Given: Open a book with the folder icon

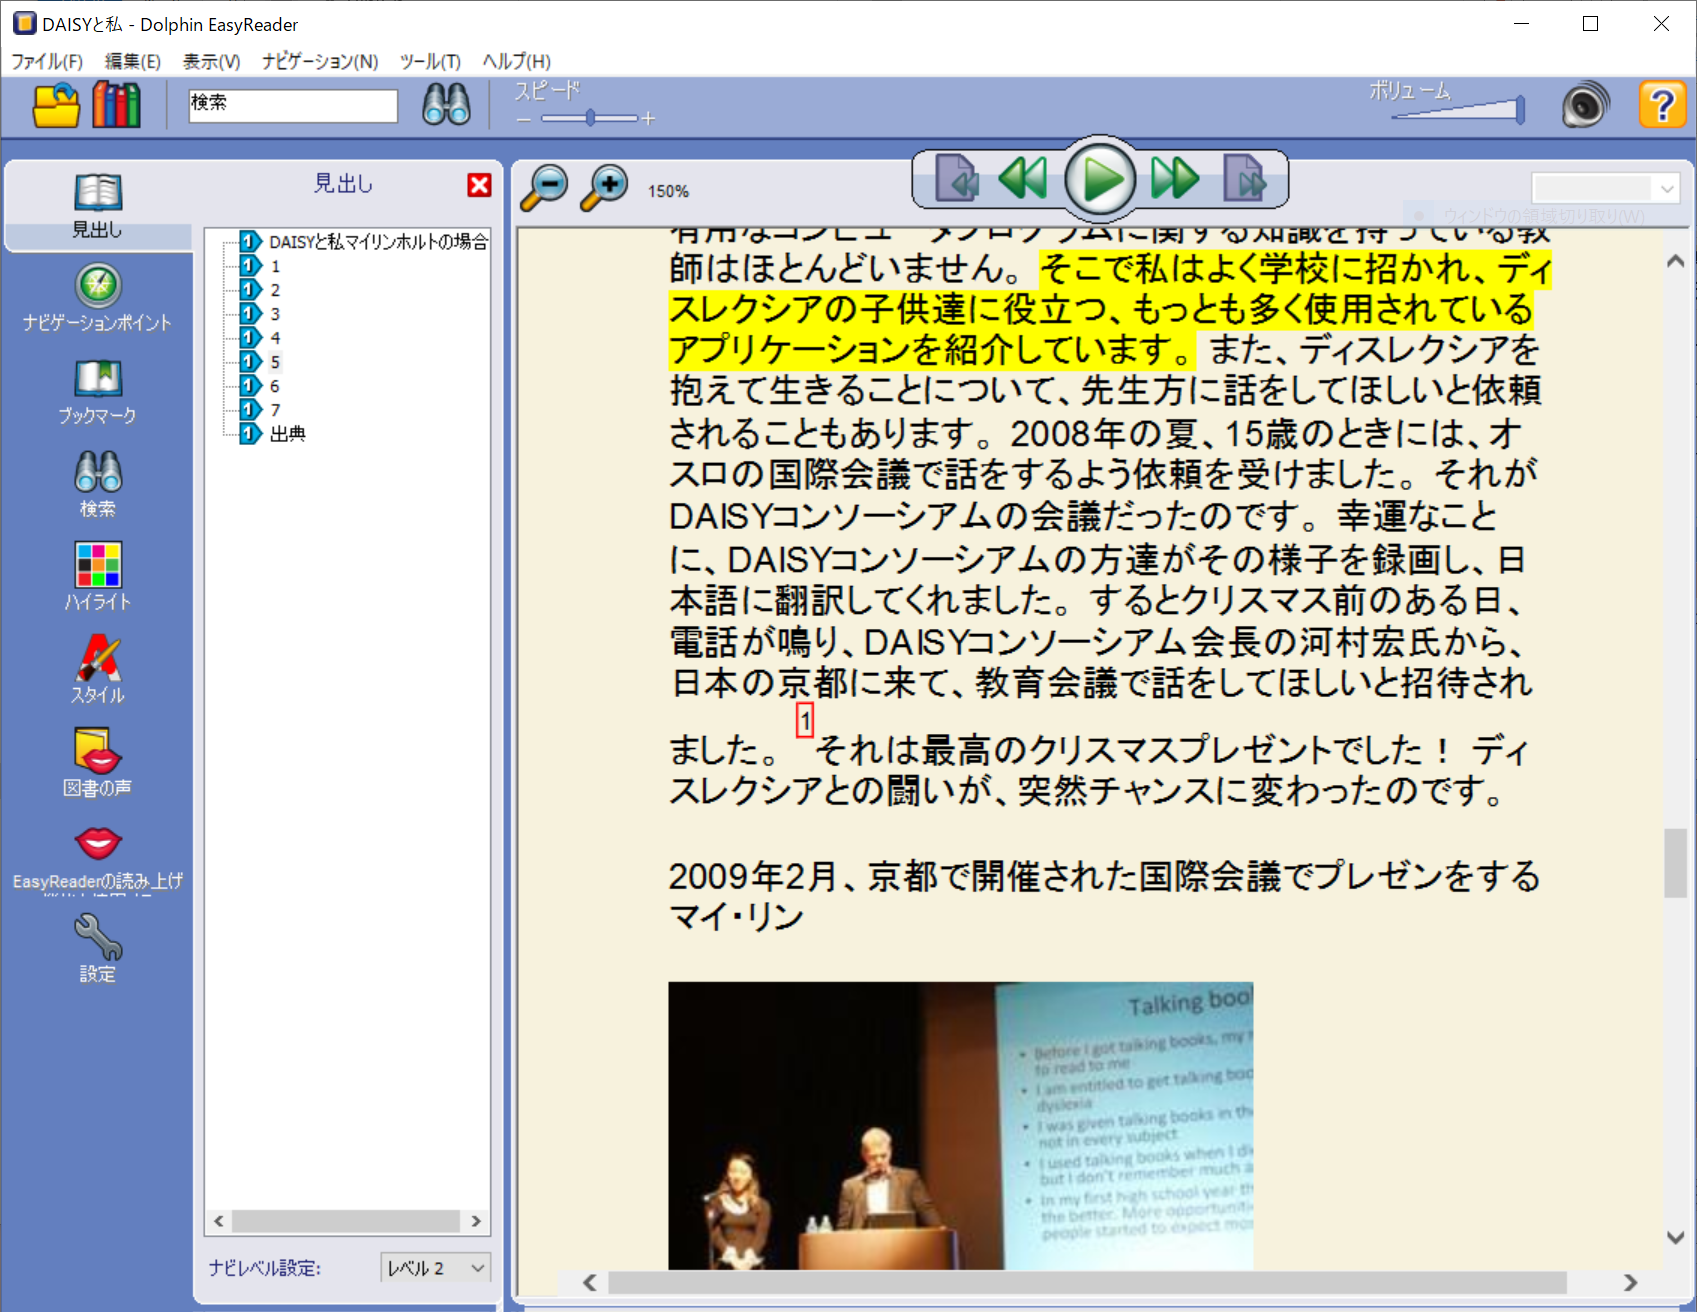Looking at the screenshot, I should [x=56, y=105].
